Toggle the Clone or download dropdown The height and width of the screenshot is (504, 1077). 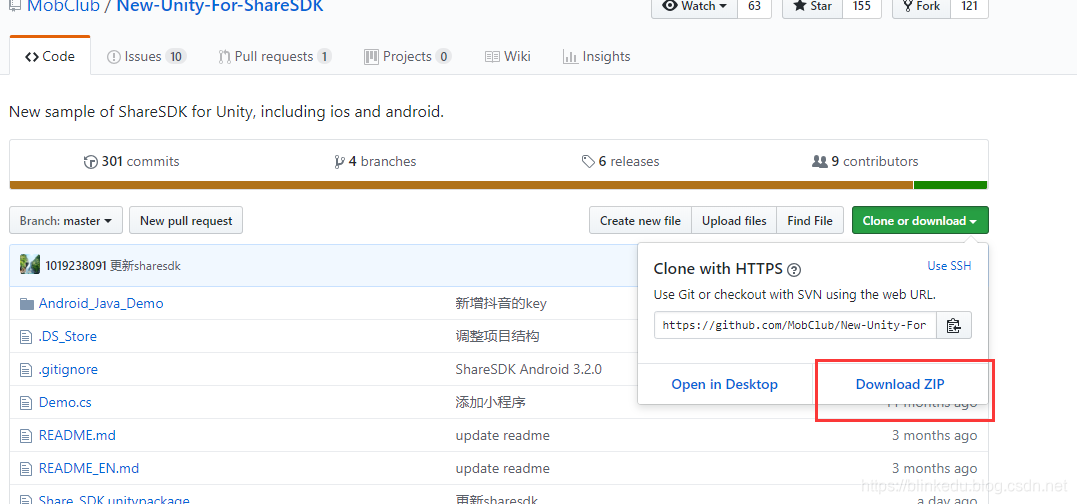pos(920,220)
